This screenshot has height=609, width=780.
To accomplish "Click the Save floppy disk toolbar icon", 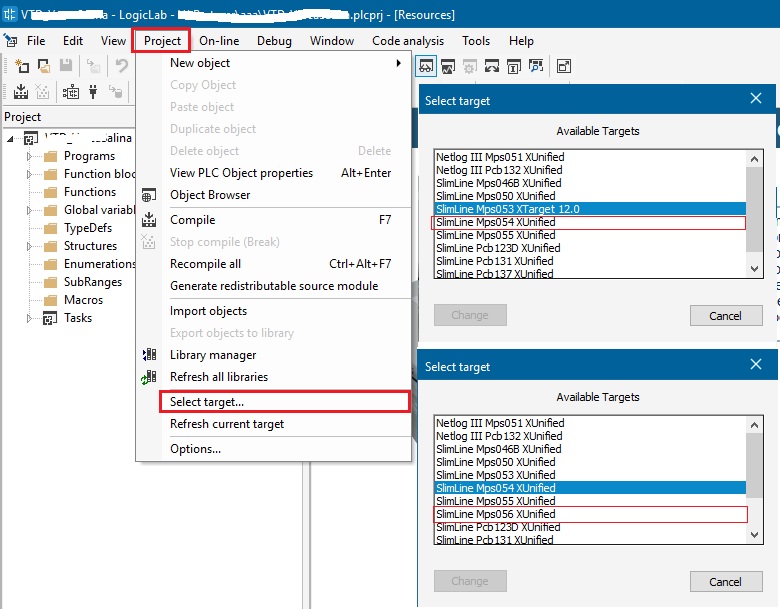I will pyautogui.click(x=66, y=66).
